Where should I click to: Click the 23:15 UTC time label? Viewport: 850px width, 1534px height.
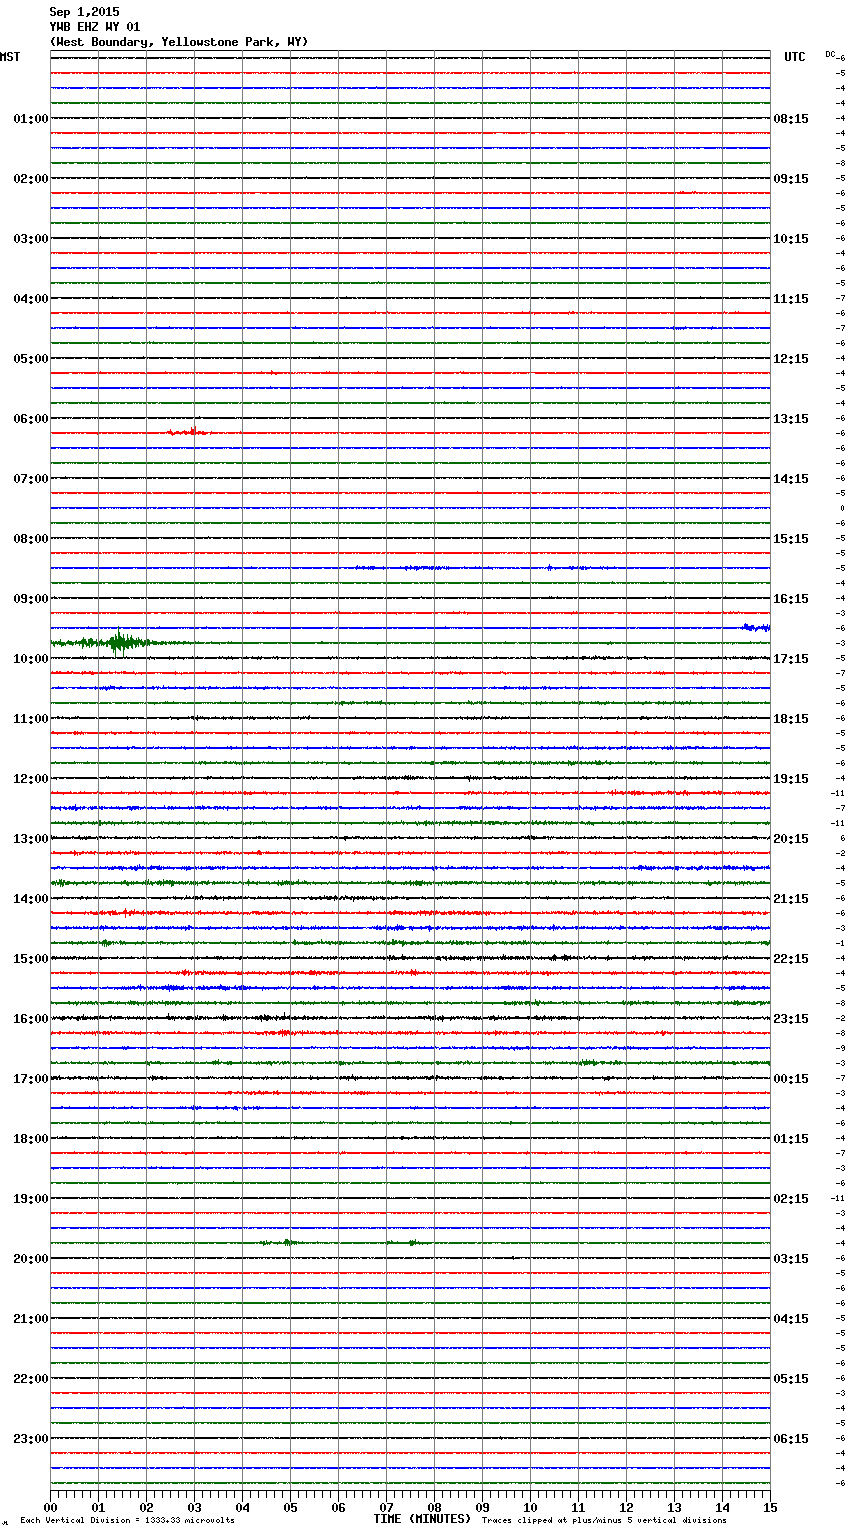[x=791, y=1019]
